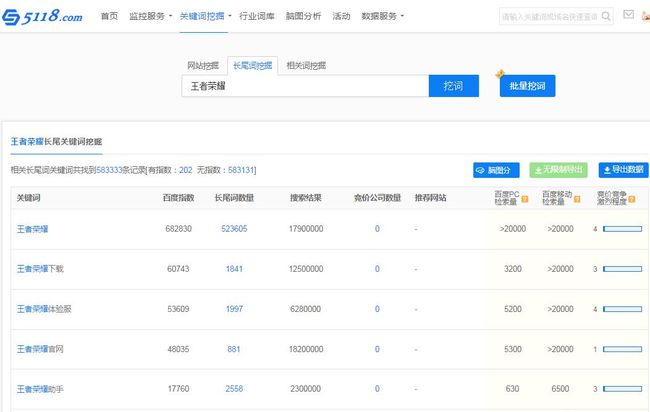Open the 监控服务 dropdown menu

(150, 16)
